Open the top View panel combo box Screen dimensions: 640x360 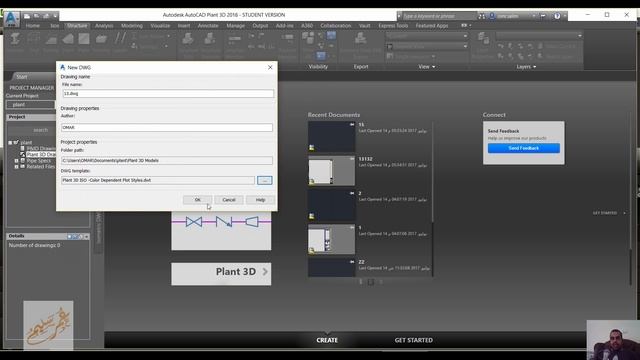point(427,36)
